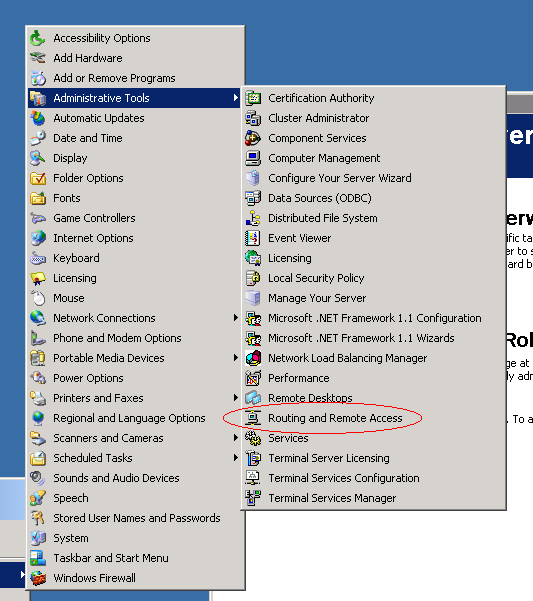Open Display settings entry
The height and width of the screenshot is (601, 533).
tap(134, 158)
